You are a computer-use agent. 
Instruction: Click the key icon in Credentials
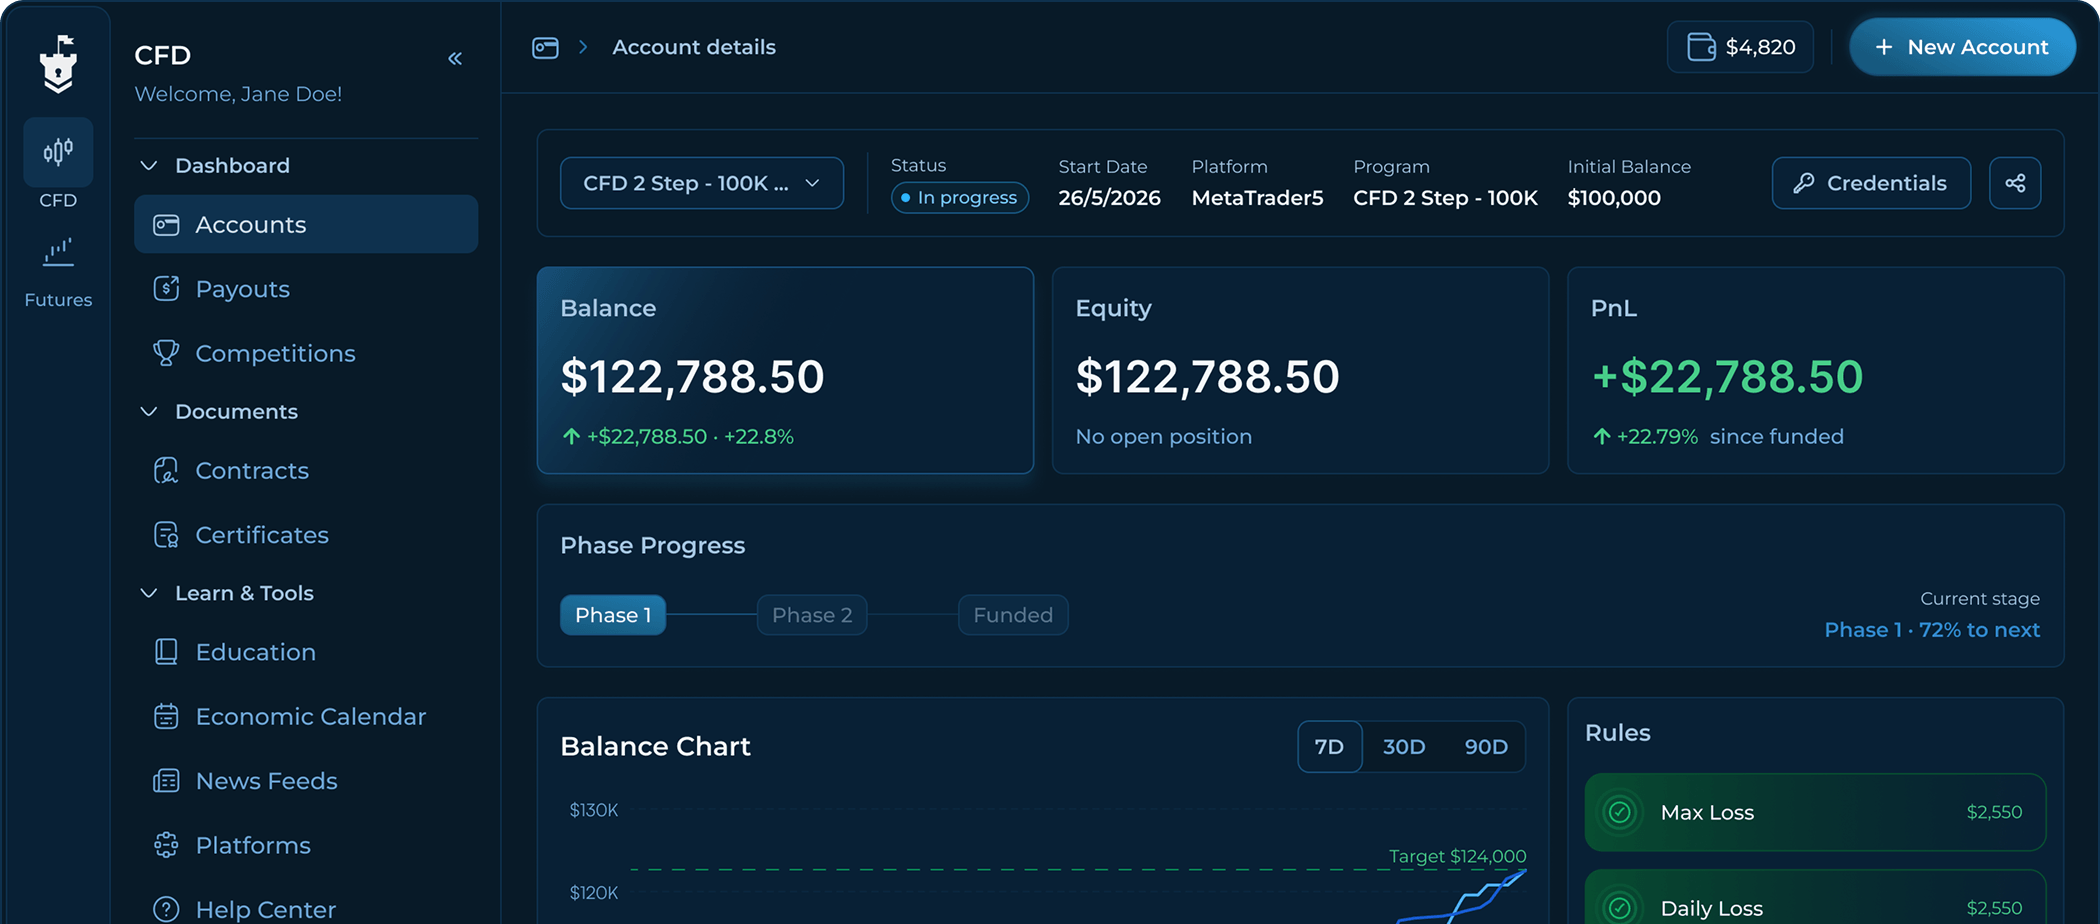click(x=1804, y=183)
